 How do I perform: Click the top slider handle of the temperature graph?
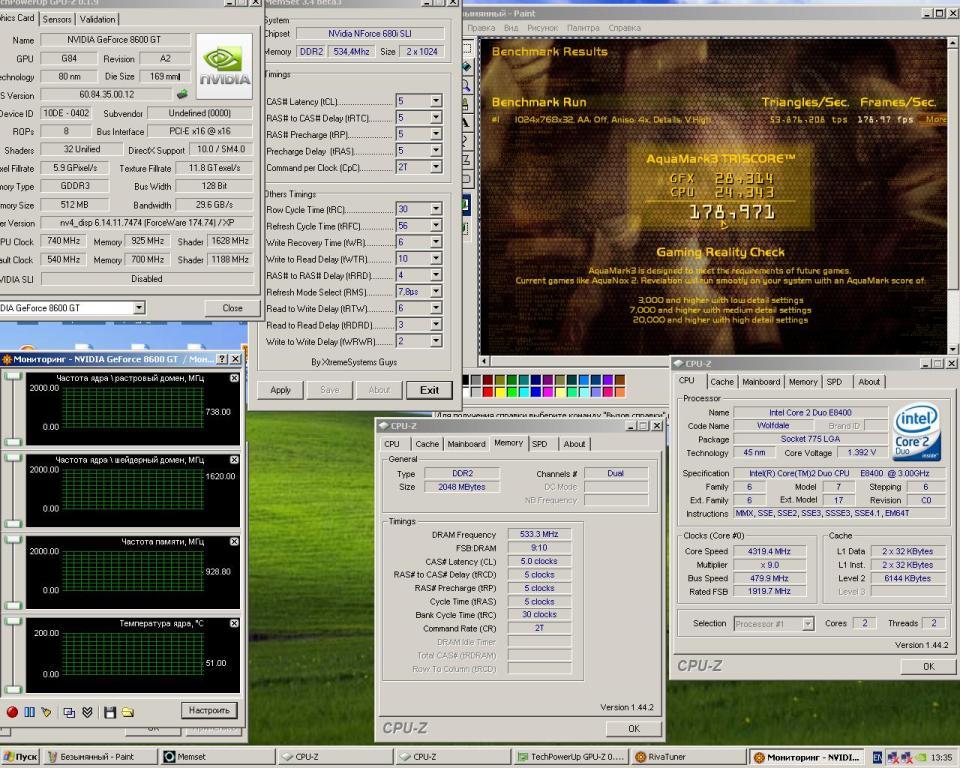pos(13,621)
